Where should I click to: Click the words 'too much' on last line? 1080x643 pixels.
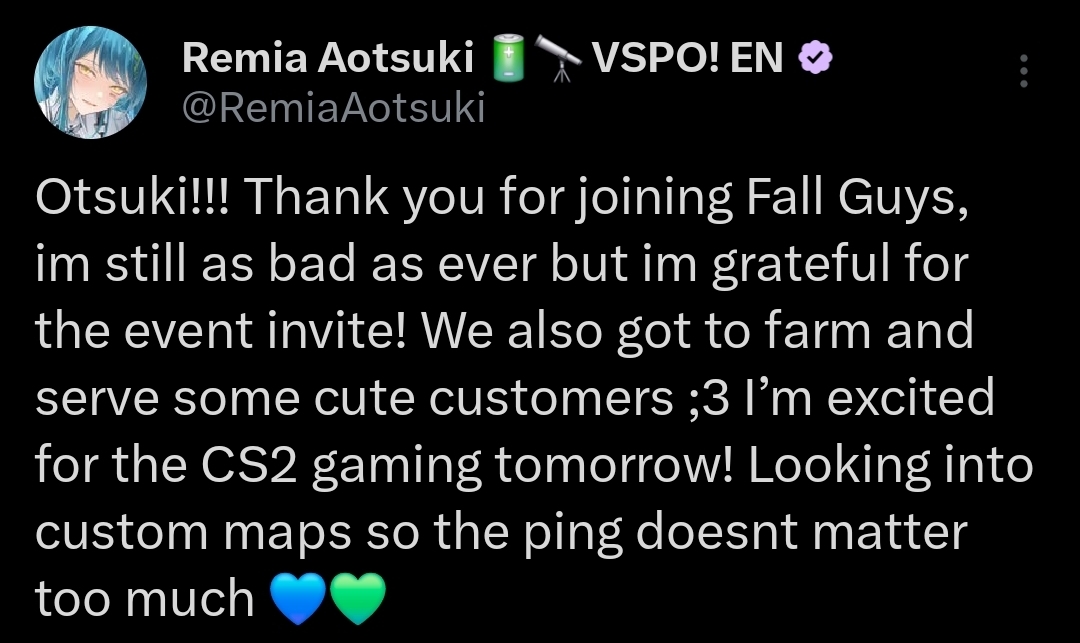click(x=145, y=598)
